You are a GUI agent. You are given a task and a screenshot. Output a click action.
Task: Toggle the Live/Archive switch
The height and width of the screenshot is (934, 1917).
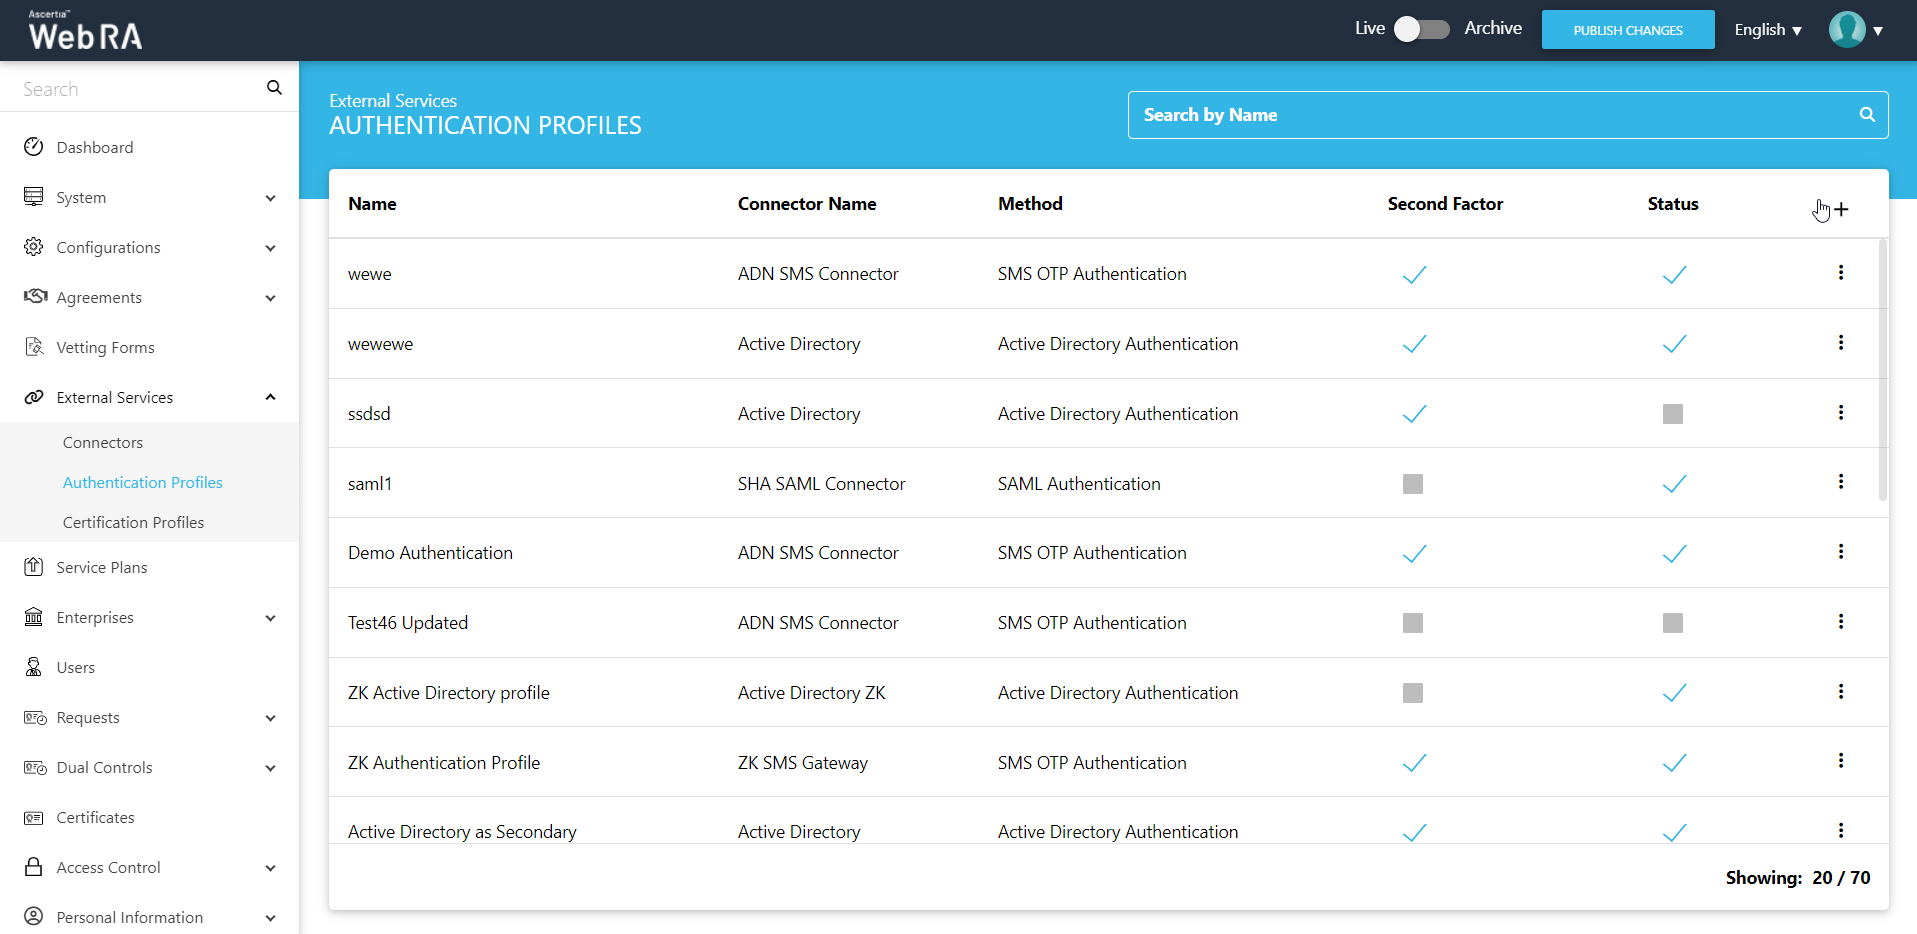pos(1421,29)
